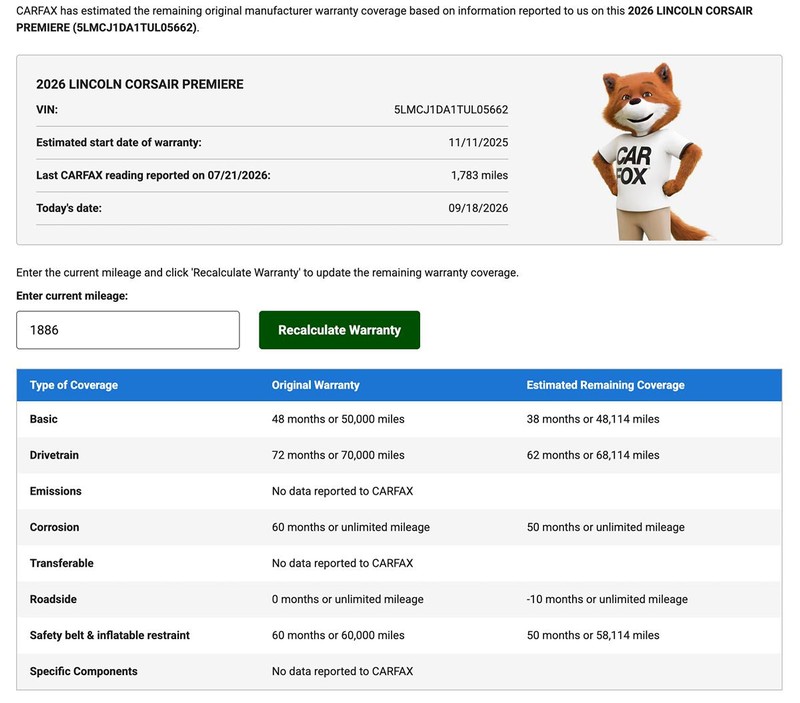Click the "Today's date:" label

[x=69, y=208]
